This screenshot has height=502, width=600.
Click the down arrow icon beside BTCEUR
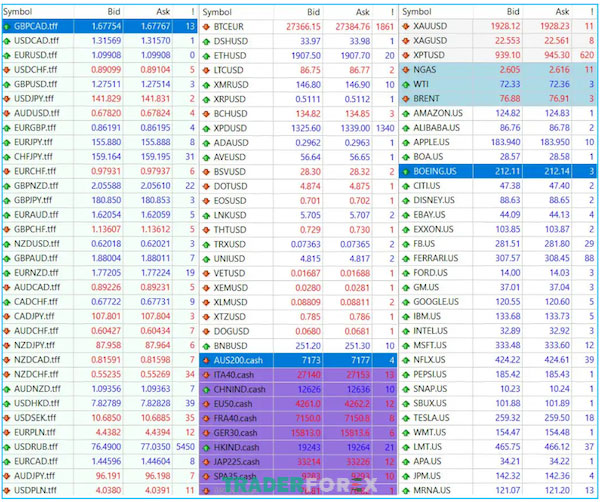pyautogui.click(x=206, y=27)
